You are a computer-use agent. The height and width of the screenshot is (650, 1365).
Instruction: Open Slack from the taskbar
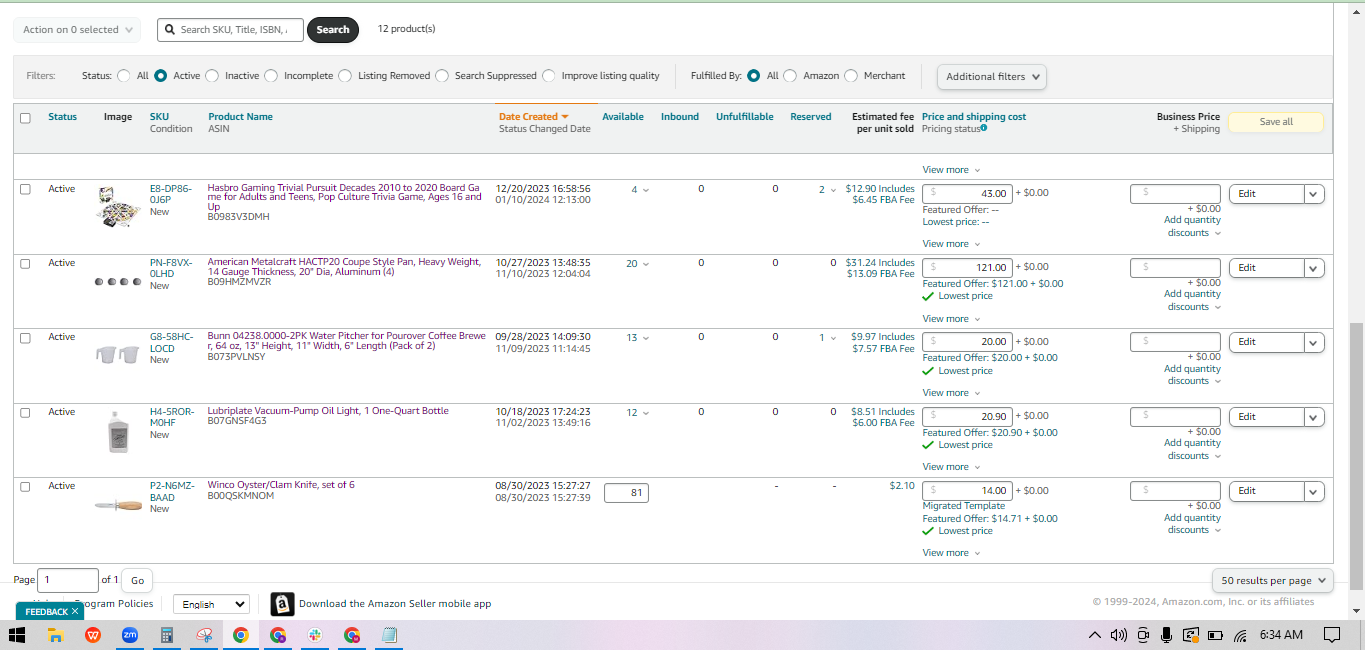[x=315, y=635]
